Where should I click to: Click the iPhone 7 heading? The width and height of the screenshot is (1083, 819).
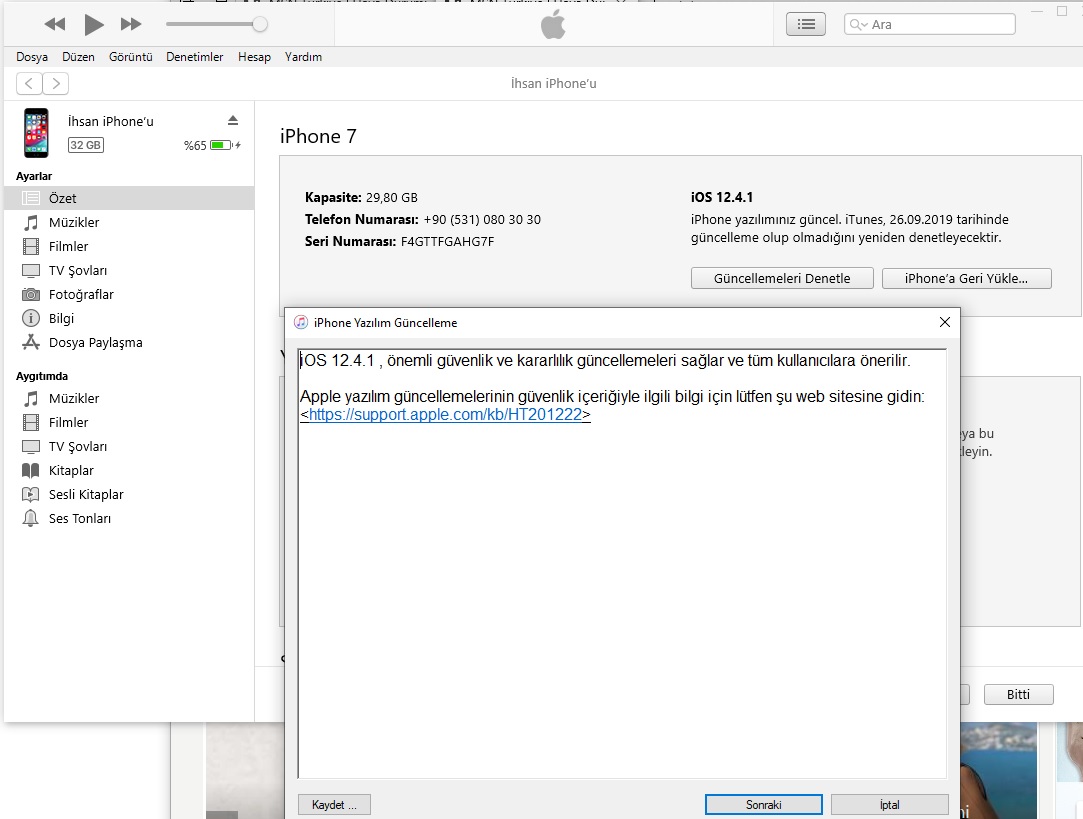[x=318, y=136]
